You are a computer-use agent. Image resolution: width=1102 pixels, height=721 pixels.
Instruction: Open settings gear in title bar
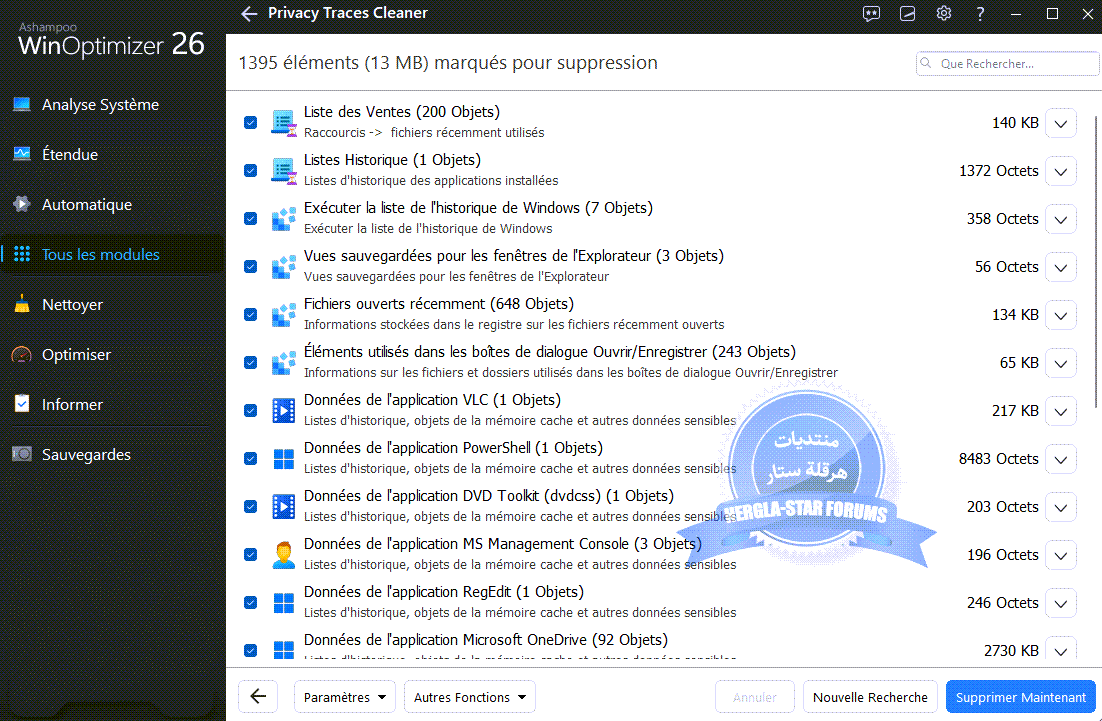point(943,13)
